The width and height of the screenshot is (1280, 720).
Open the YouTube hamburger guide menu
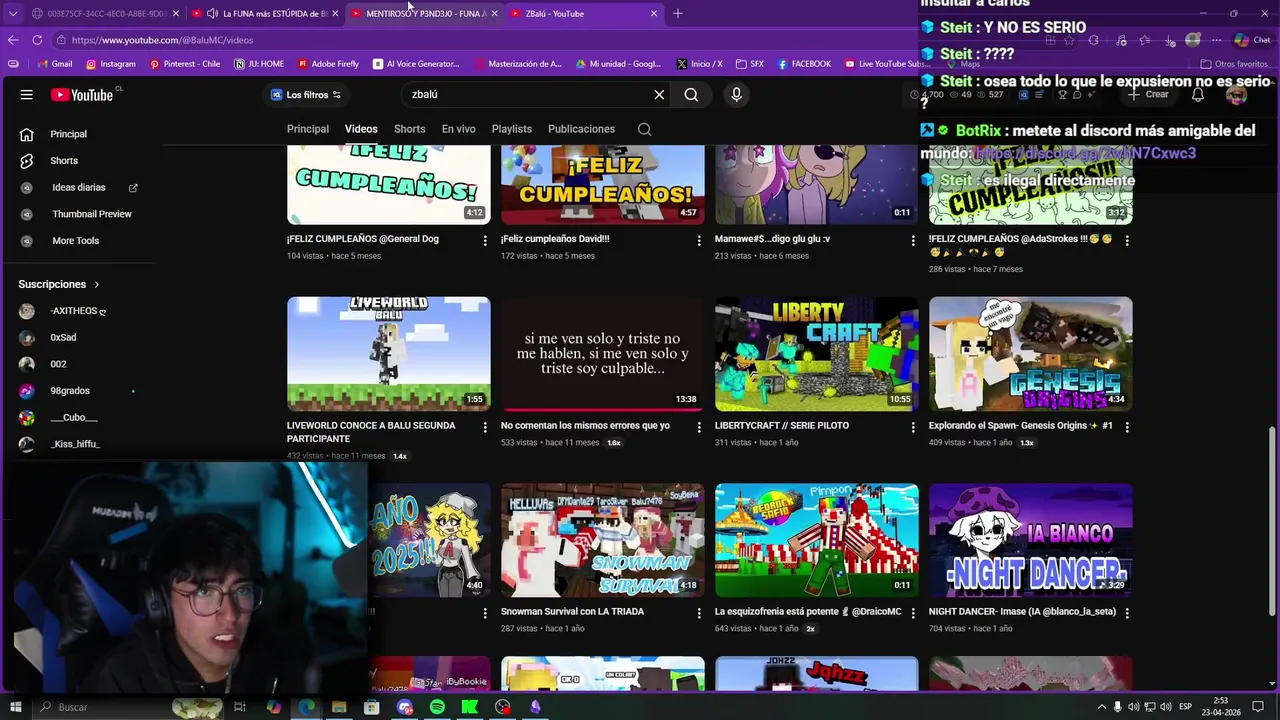coord(27,95)
